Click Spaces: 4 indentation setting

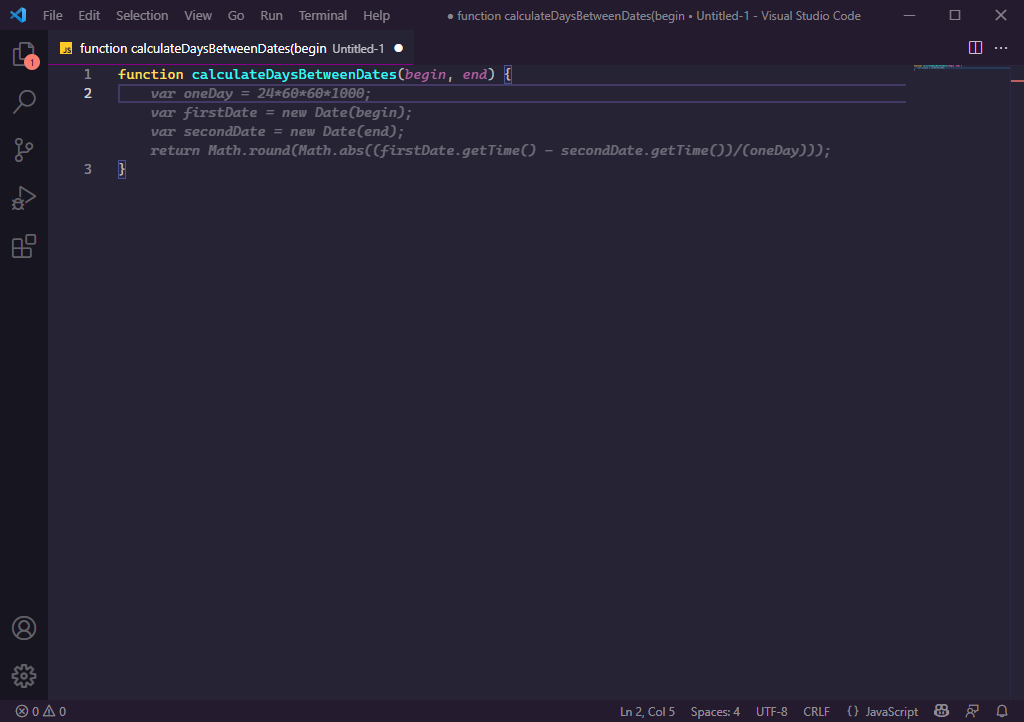click(715, 711)
